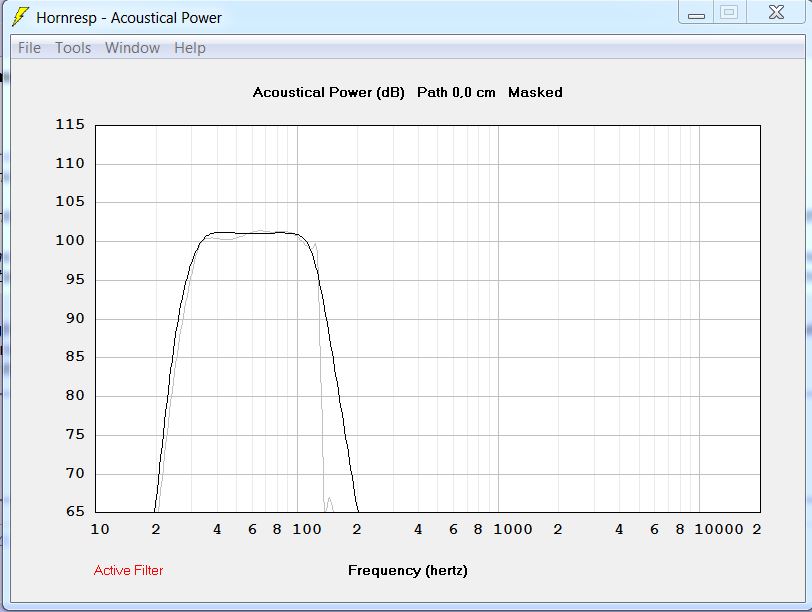Viewport: 812px width, 612px height.
Task: Open the Help menu
Action: [x=190, y=48]
